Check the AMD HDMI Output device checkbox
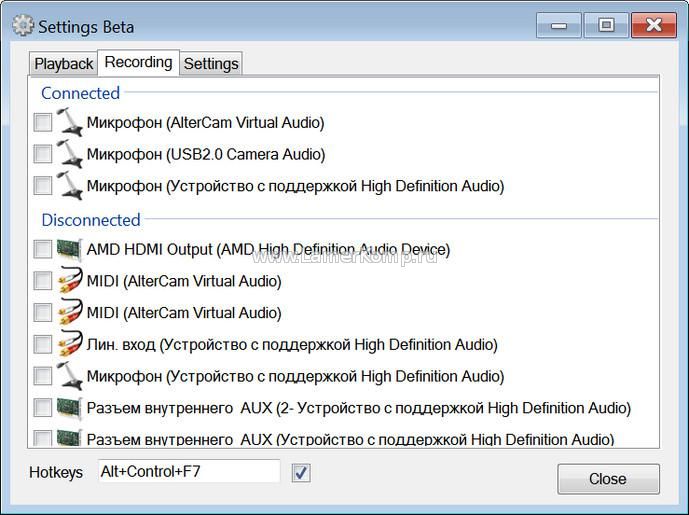 point(43,249)
